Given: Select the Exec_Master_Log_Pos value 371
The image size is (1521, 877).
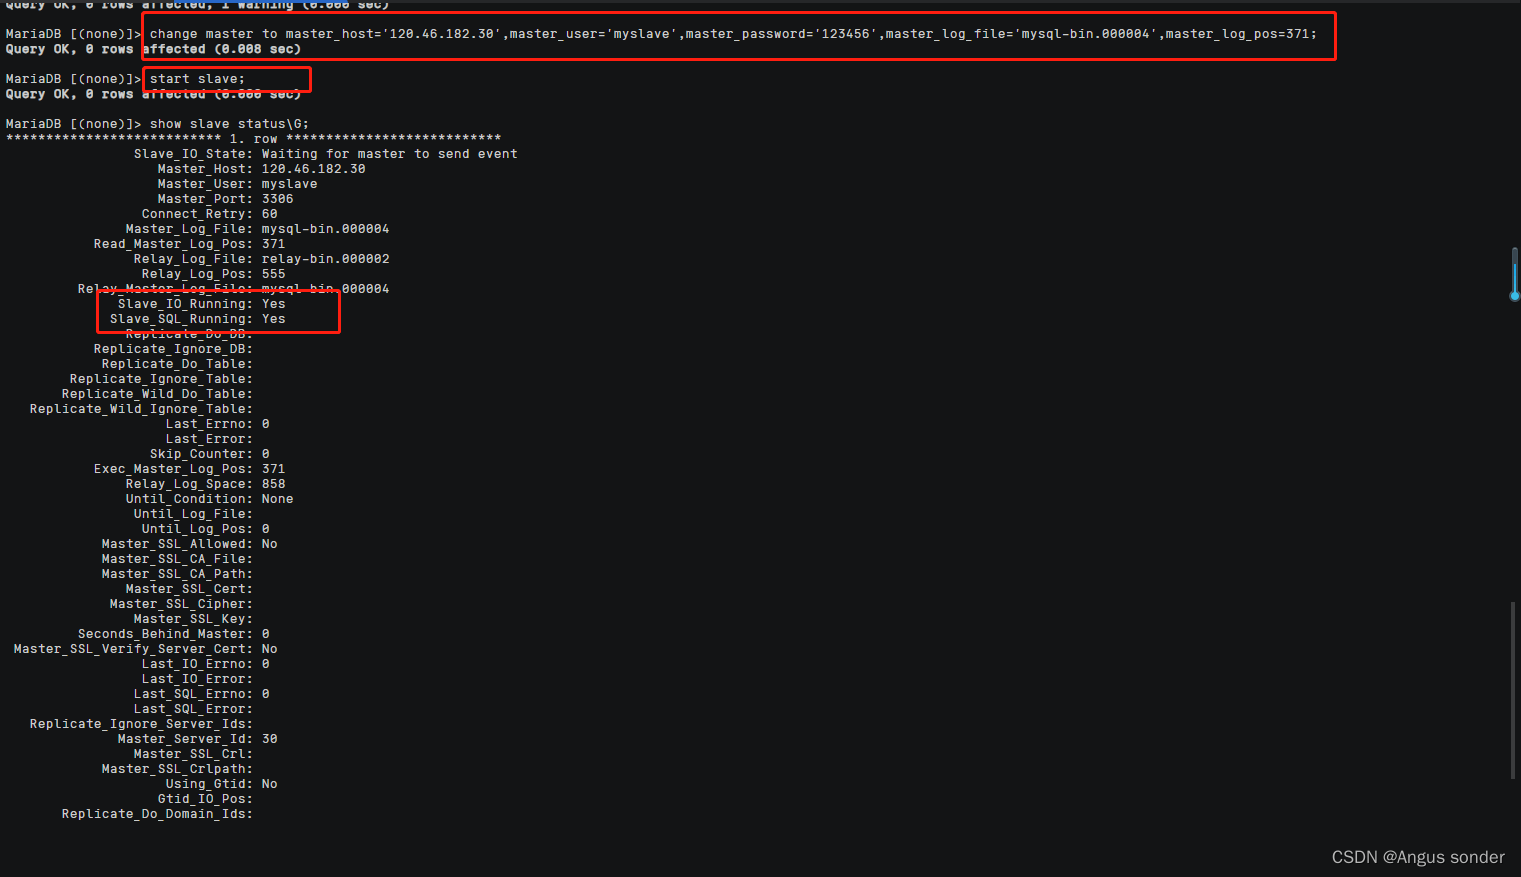Looking at the screenshot, I should [x=272, y=468].
